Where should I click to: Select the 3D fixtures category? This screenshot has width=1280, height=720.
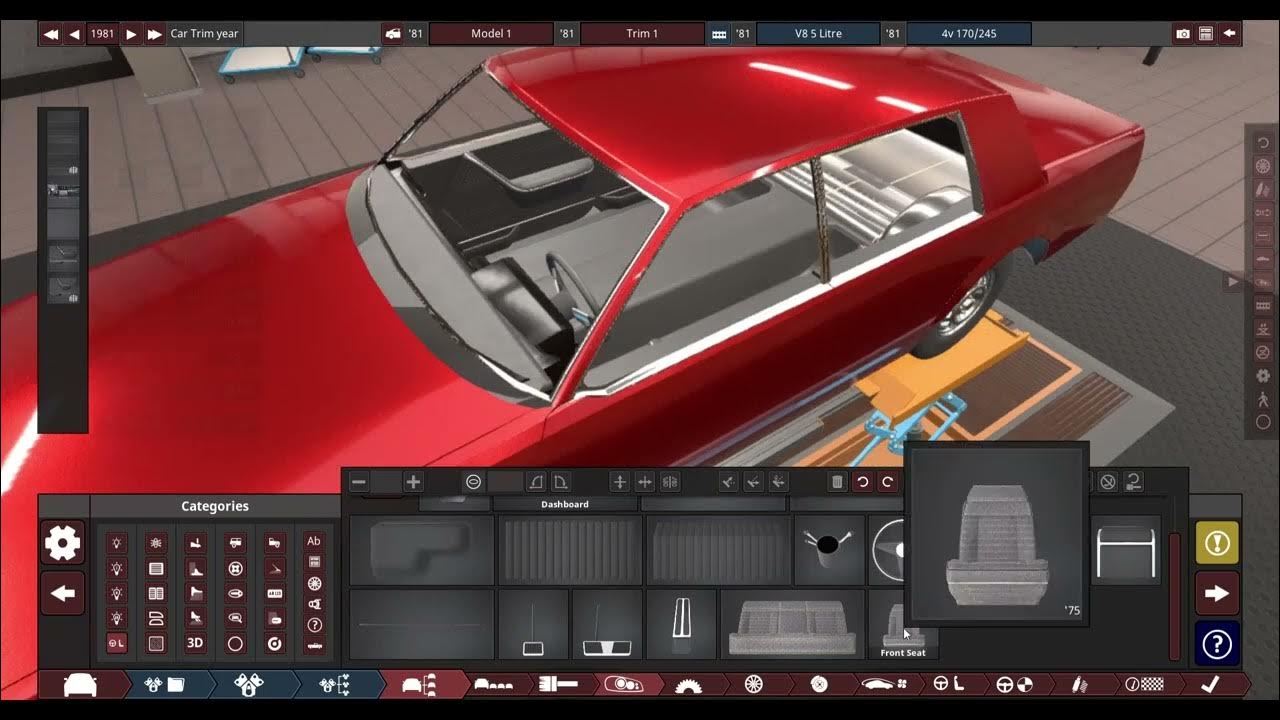195,643
